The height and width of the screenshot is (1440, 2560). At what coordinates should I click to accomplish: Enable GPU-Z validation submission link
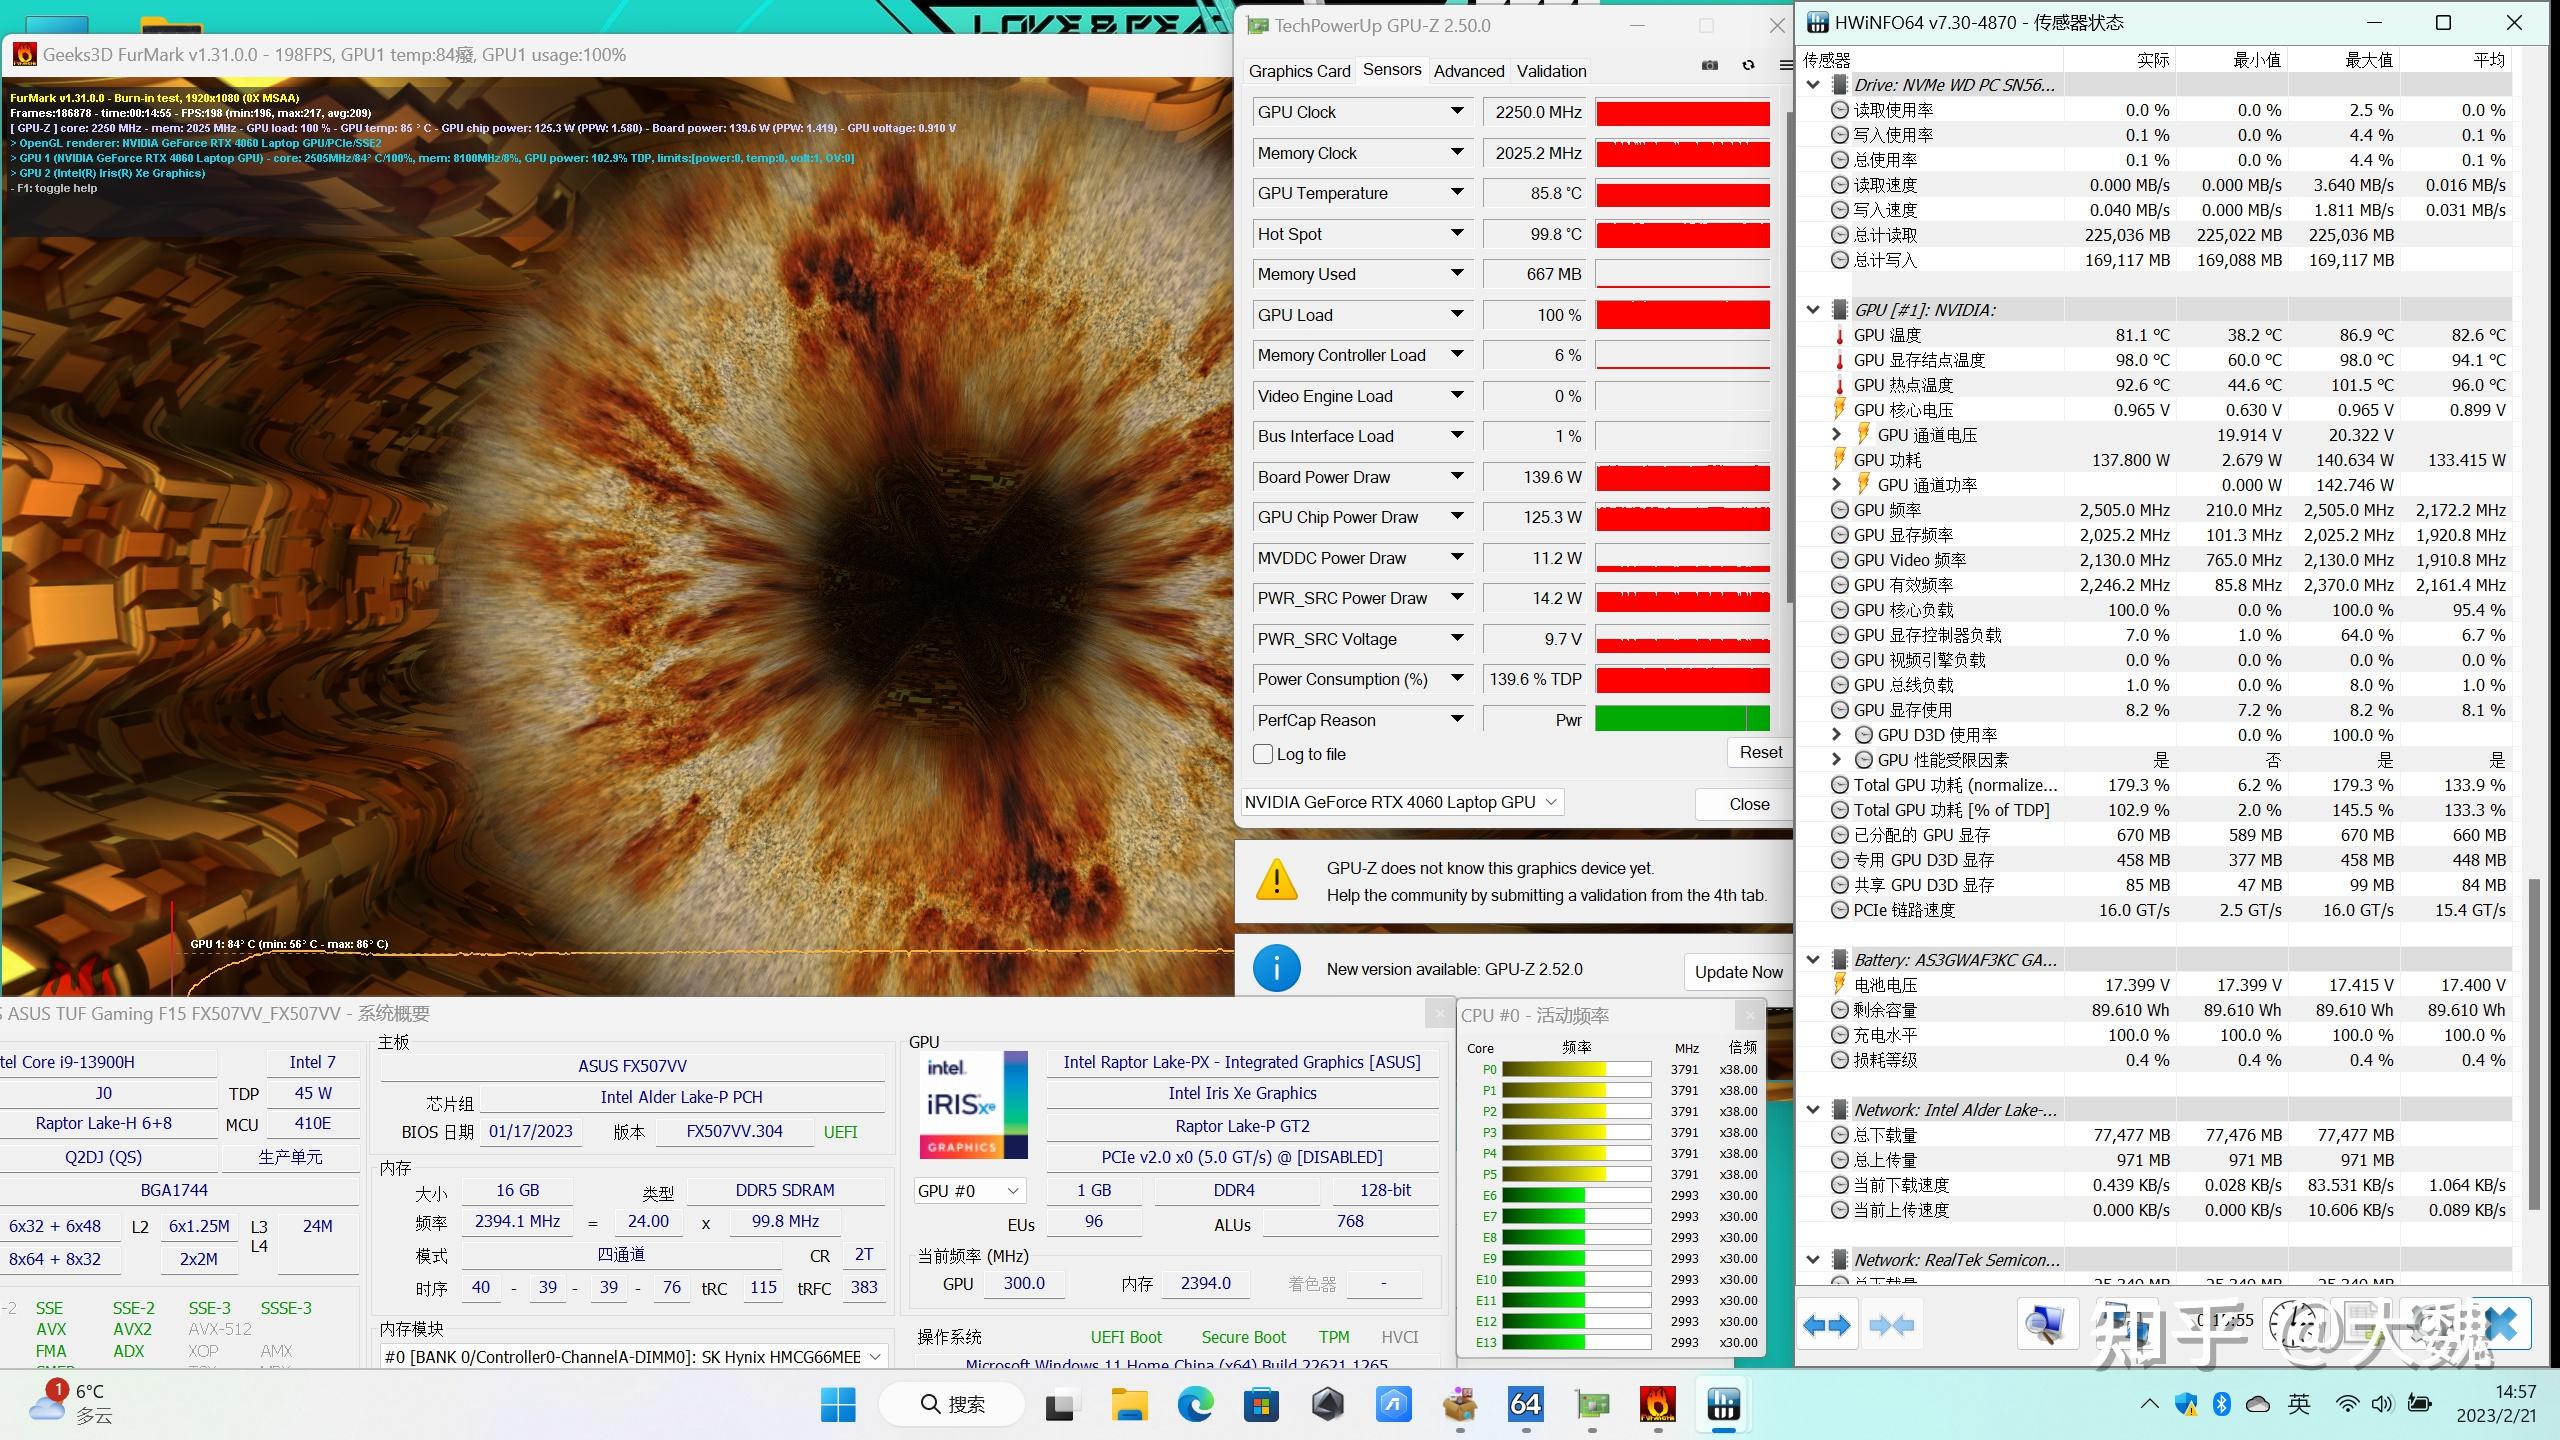[1549, 70]
